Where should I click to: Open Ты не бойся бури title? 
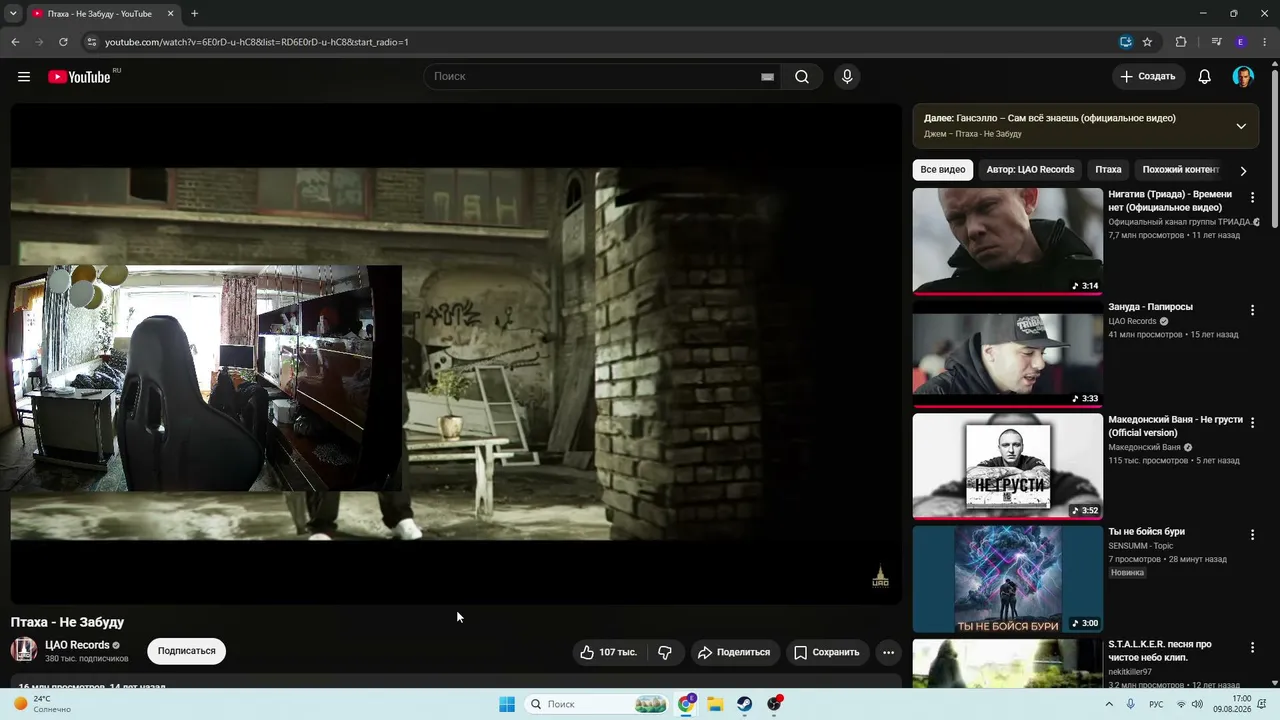(1146, 532)
